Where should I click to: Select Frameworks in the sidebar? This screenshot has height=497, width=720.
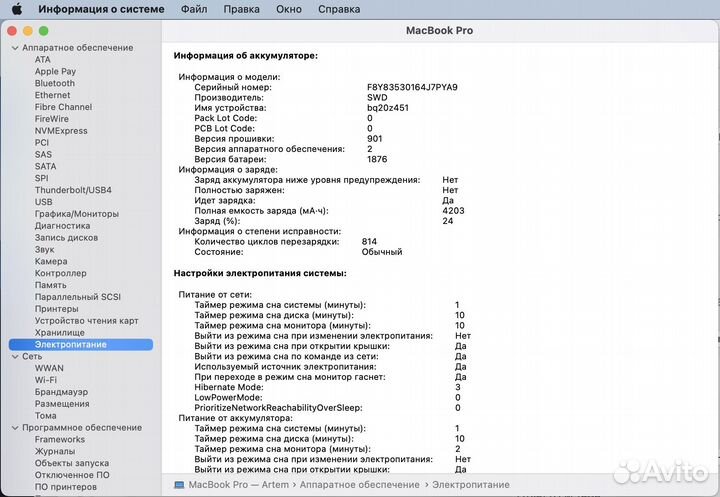point(60,440)
